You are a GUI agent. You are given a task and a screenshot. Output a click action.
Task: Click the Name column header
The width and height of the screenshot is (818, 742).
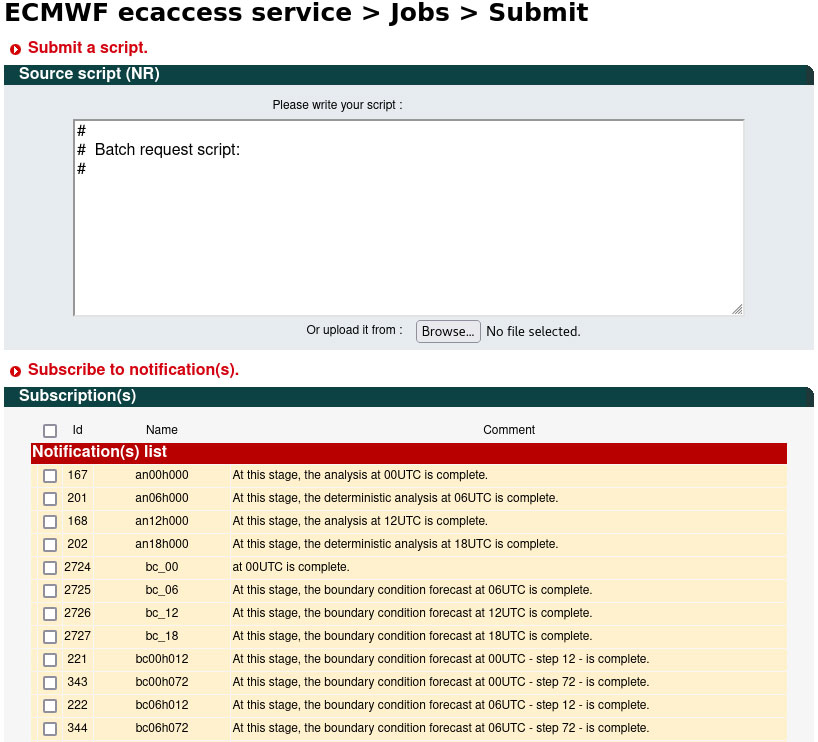point(162,429)
